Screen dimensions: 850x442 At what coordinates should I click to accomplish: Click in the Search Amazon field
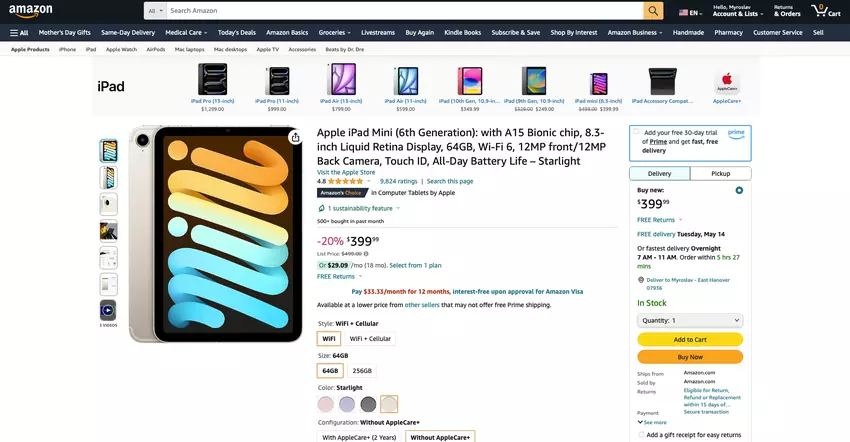pos(400,11)
